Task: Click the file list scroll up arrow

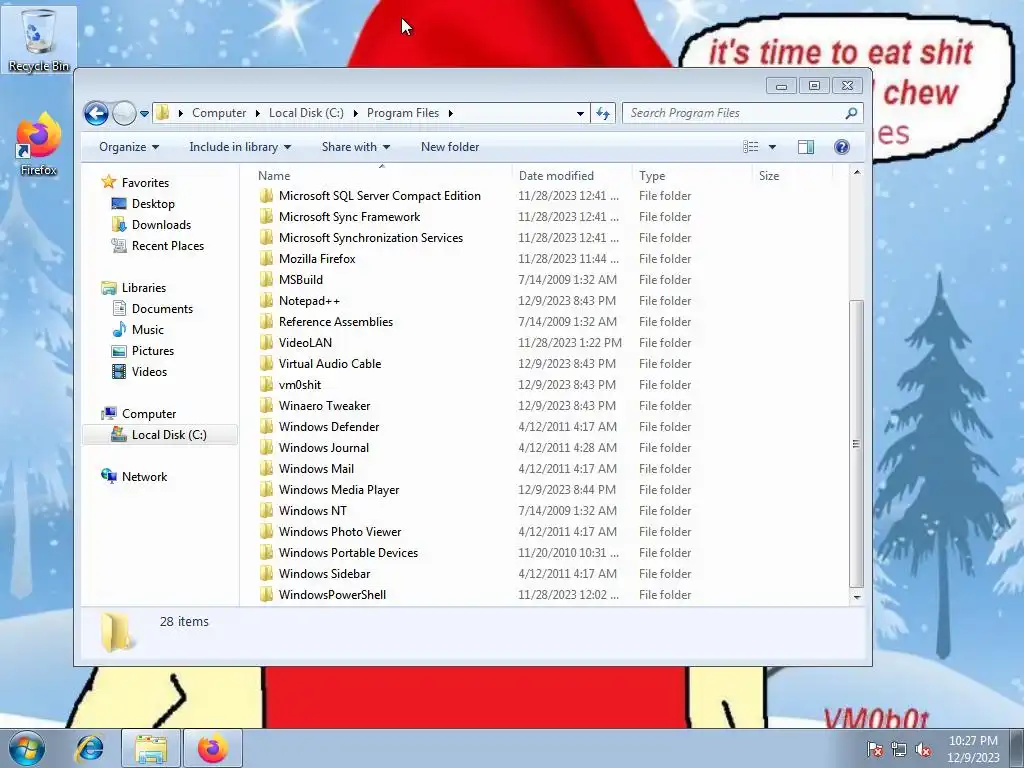Action: coord(857,172)
